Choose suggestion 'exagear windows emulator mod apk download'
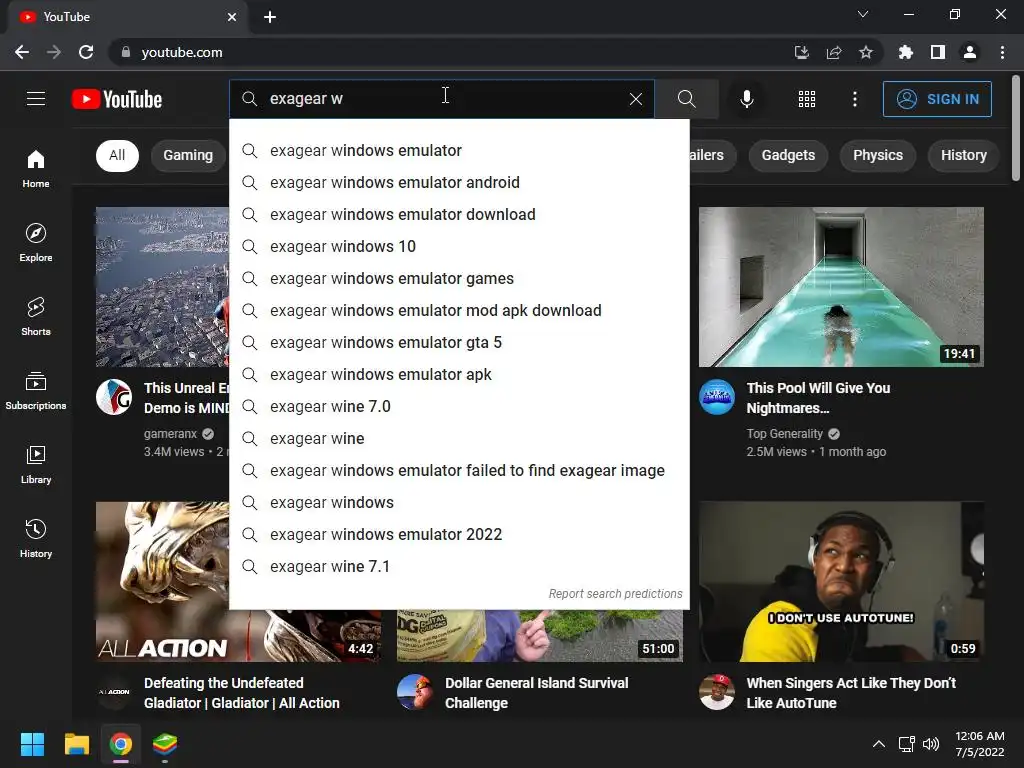 click(x=459, y=310)
